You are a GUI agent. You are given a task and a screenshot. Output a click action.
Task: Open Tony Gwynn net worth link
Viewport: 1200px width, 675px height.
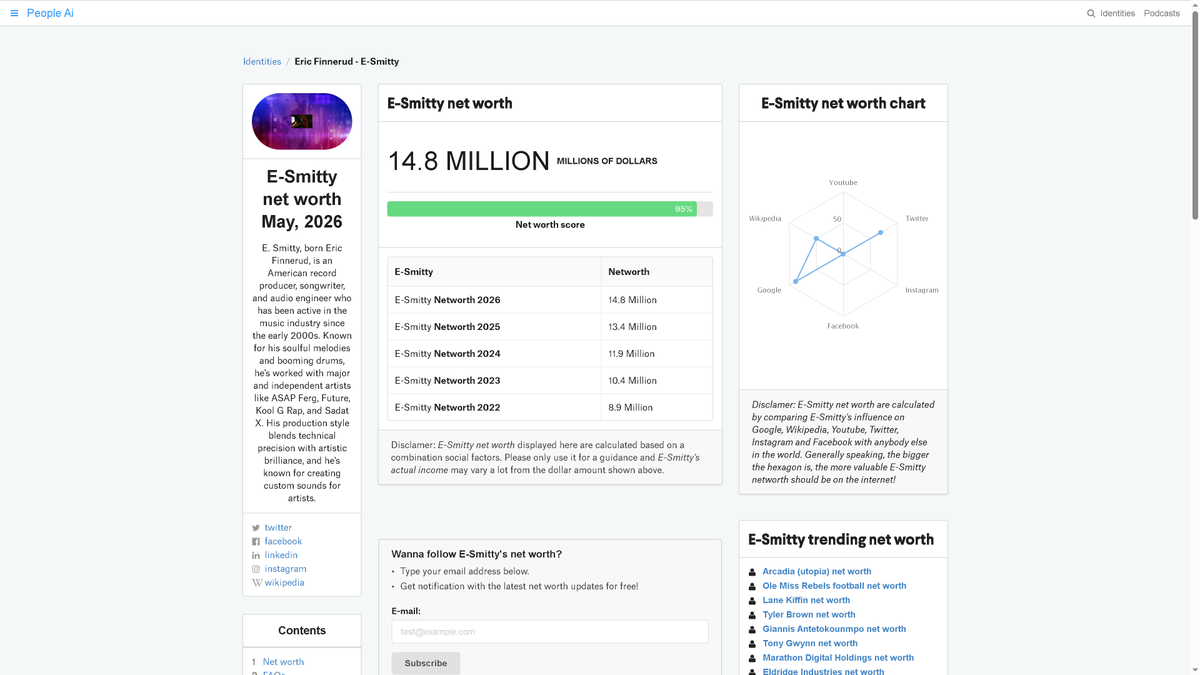(x=810, y=643)
